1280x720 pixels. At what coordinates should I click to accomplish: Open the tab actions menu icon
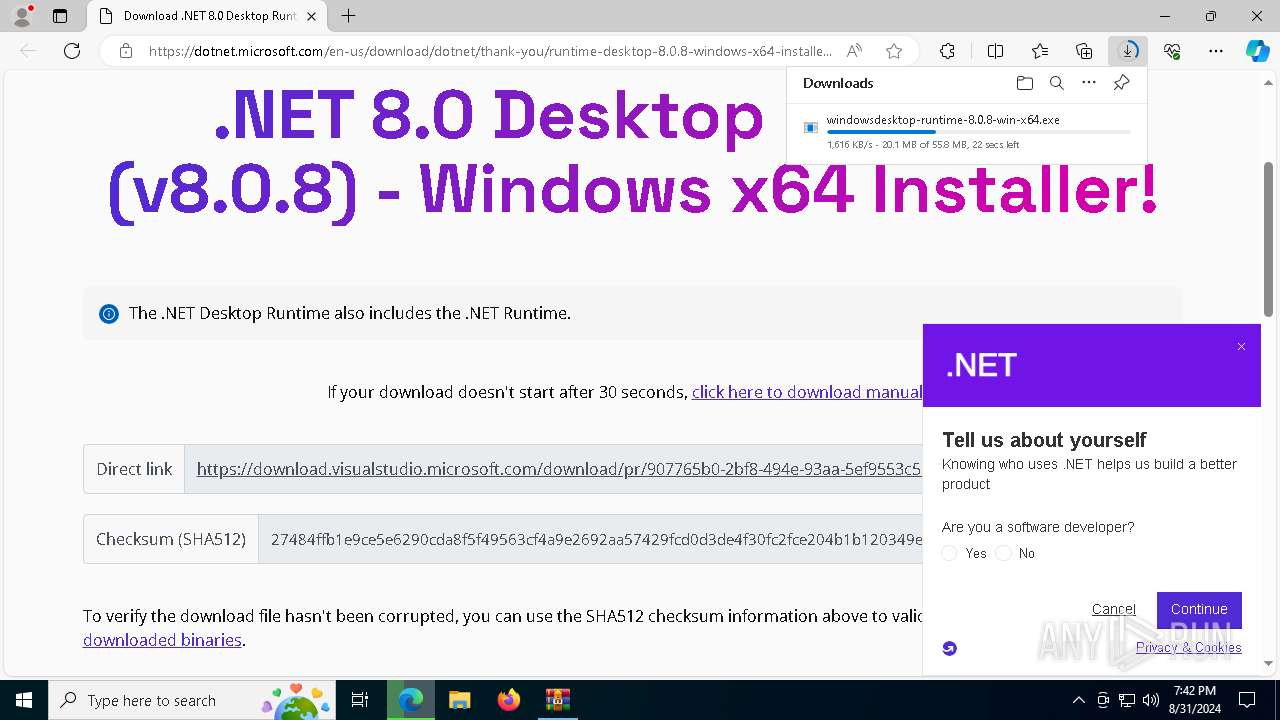click(60, 16)
